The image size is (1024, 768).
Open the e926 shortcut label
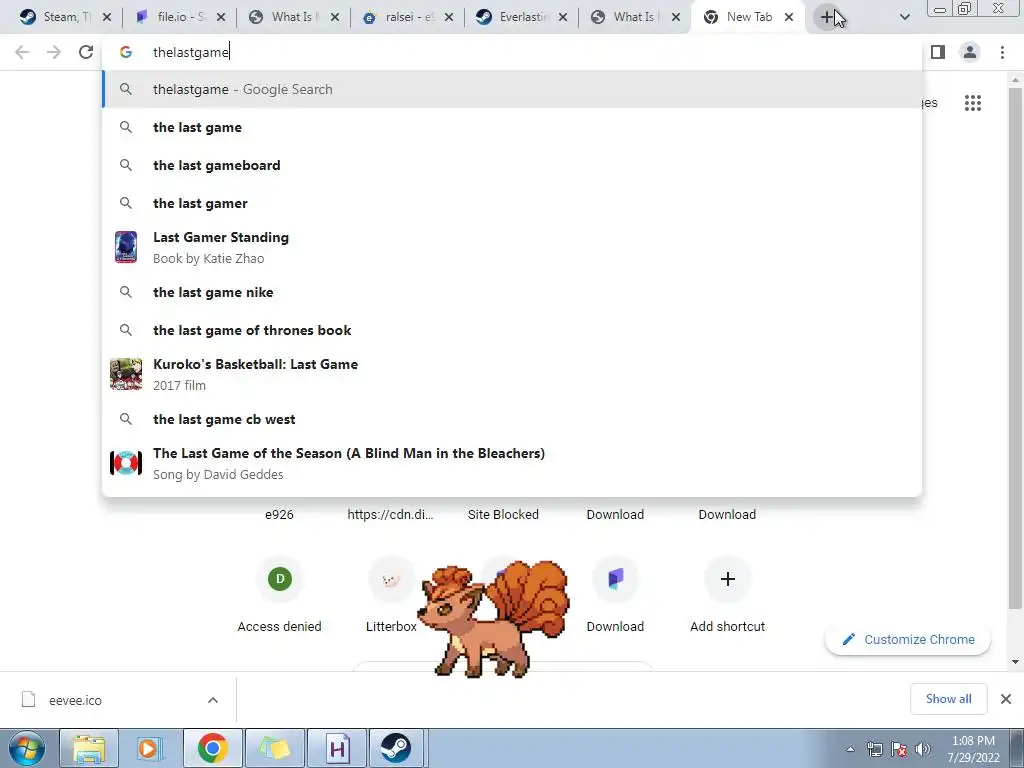point(280,515)
